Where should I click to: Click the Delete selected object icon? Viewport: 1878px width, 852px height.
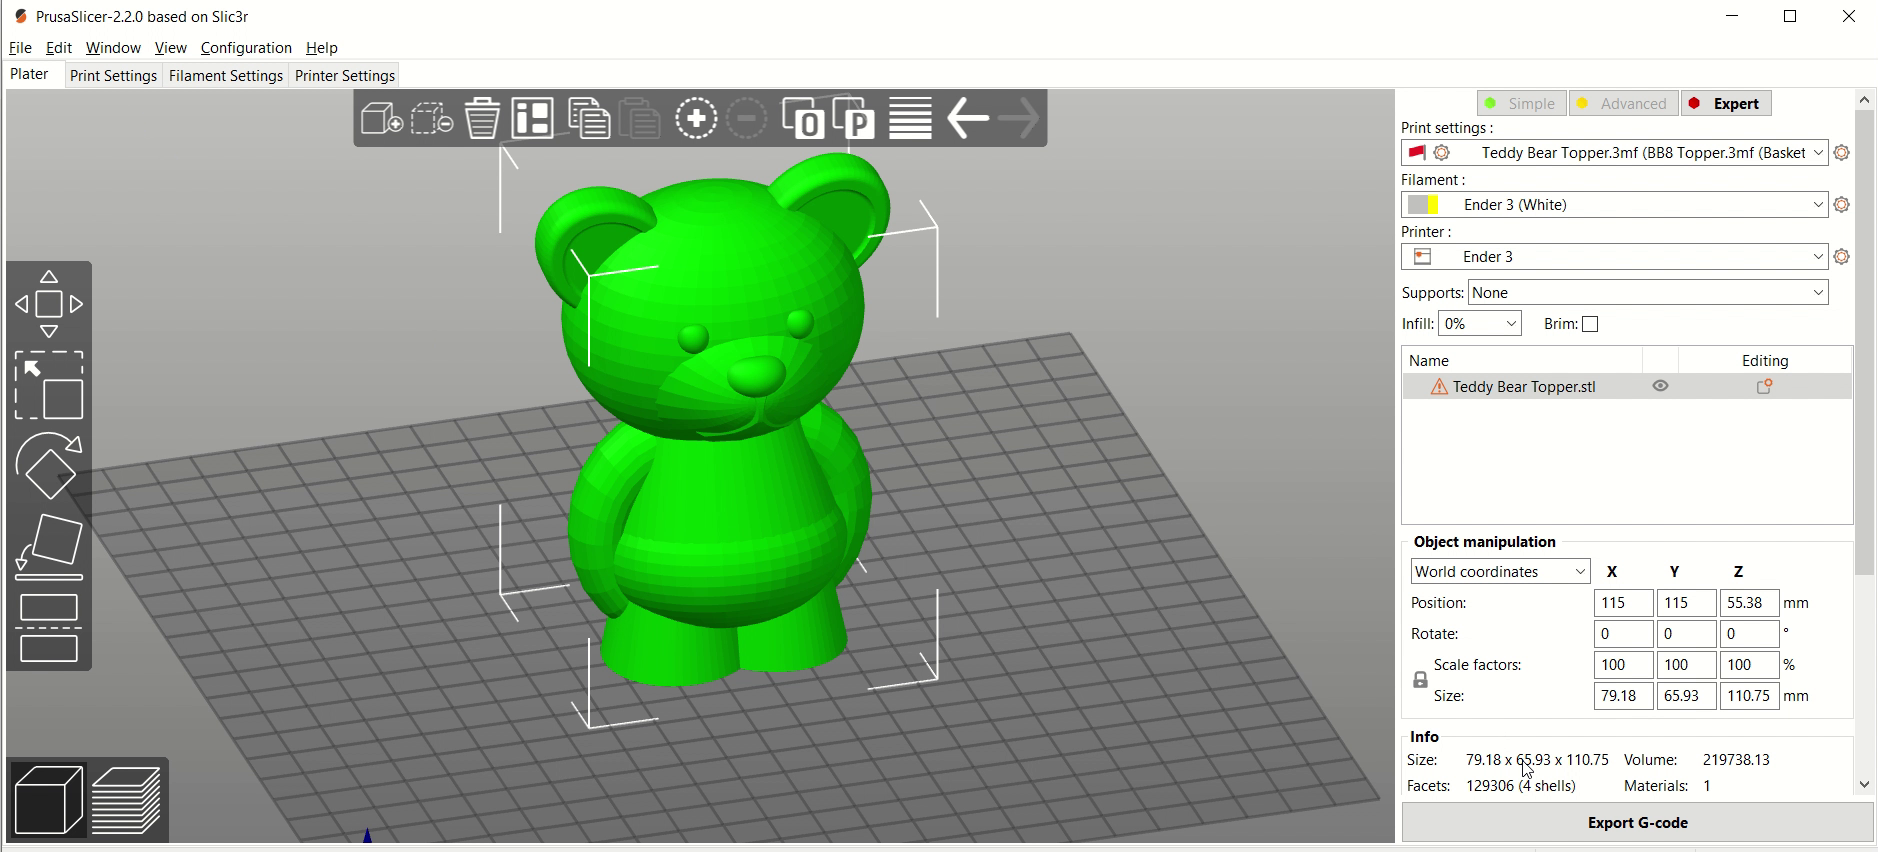pos(432,118)
